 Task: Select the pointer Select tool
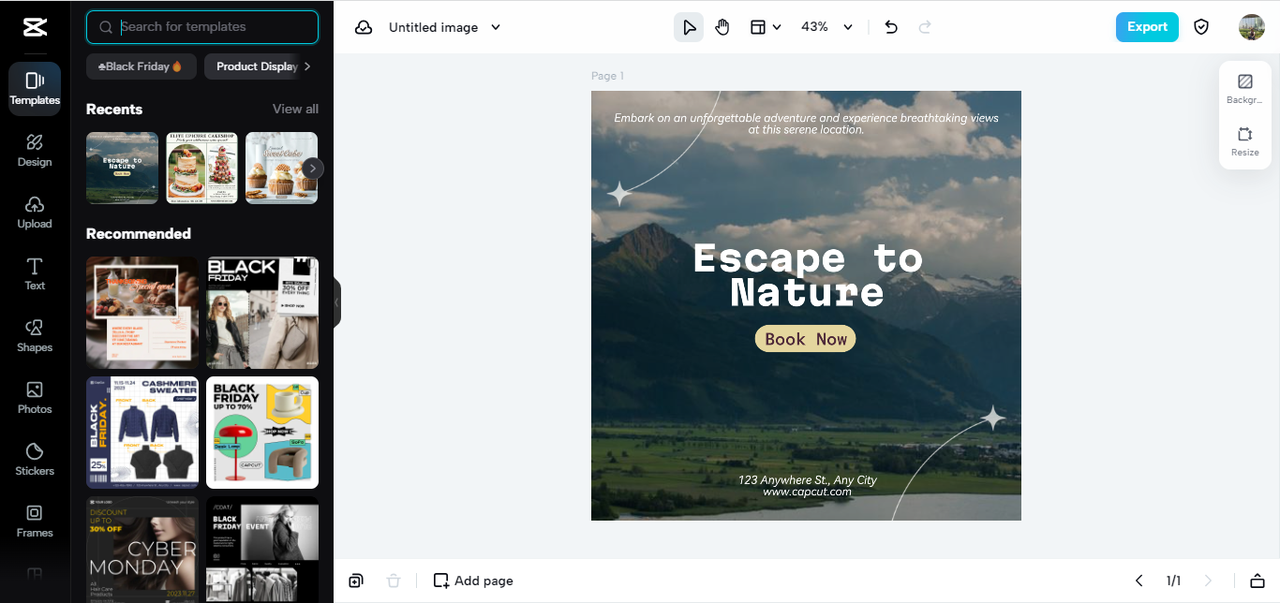click(x=689, y=27)
